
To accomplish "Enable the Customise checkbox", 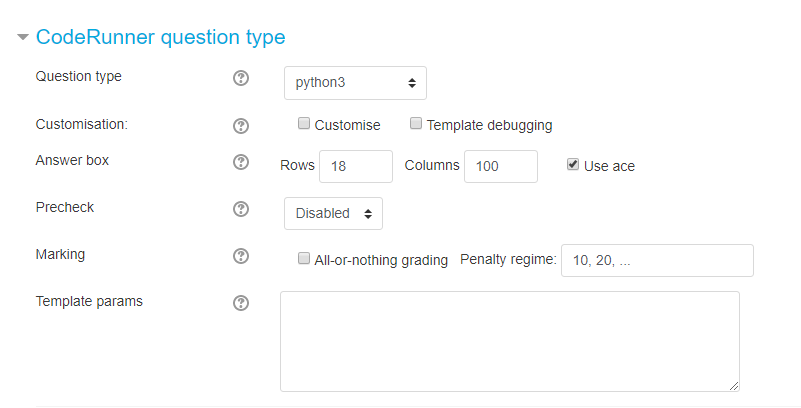I will [x=304, y=123].
